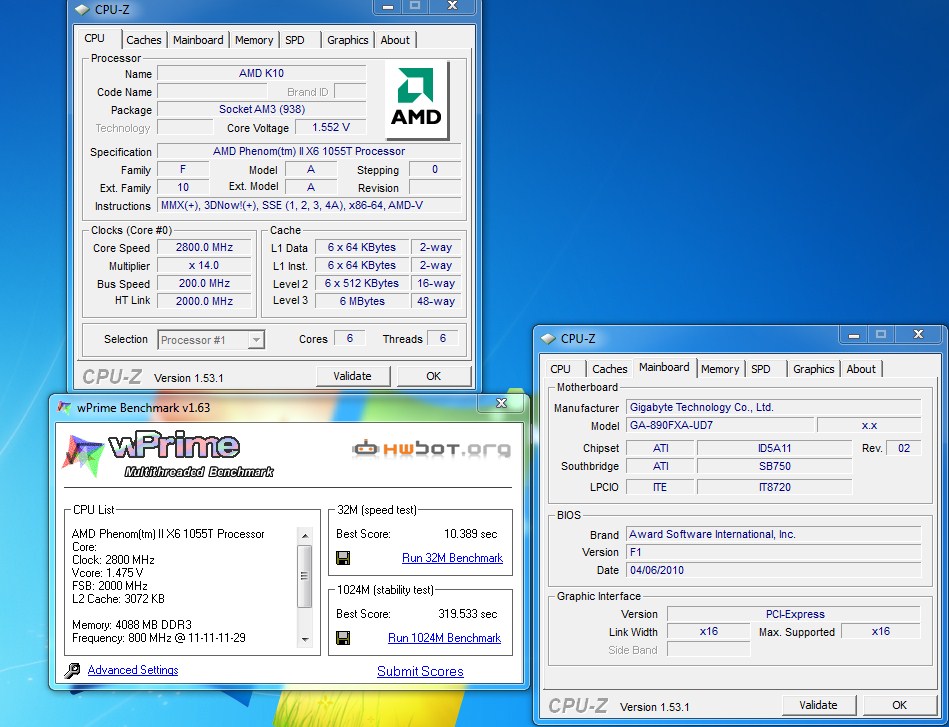This screenshot has height=727, width=949.
Task: Click scroll up arrow in wPrime CPU List
Action: pyautogui.click(x=305, y=536)
